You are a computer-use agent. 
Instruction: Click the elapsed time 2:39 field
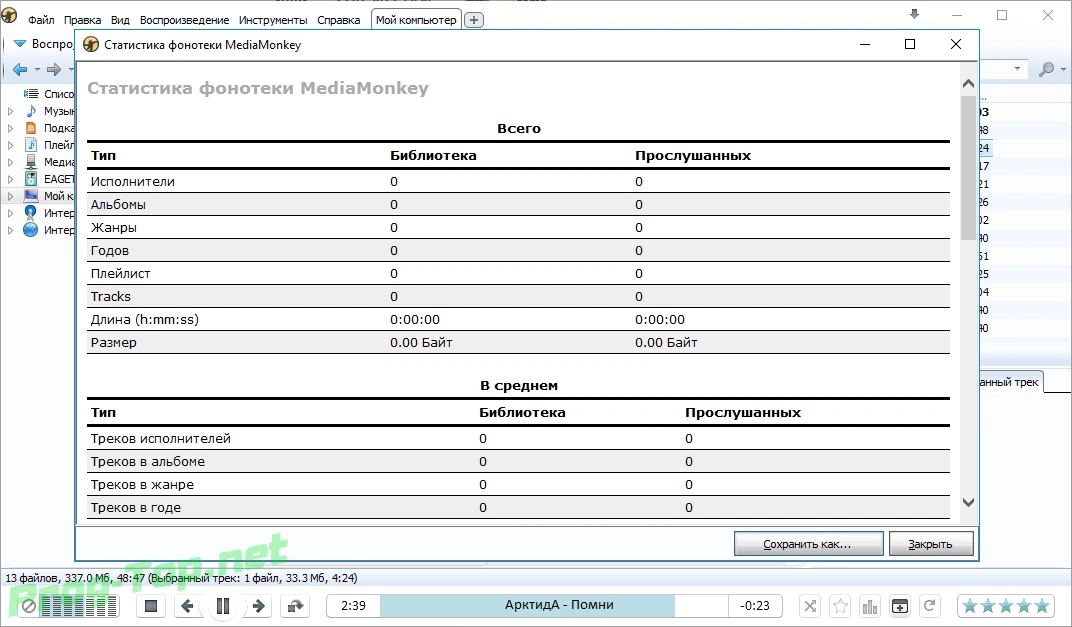point(353,606)
